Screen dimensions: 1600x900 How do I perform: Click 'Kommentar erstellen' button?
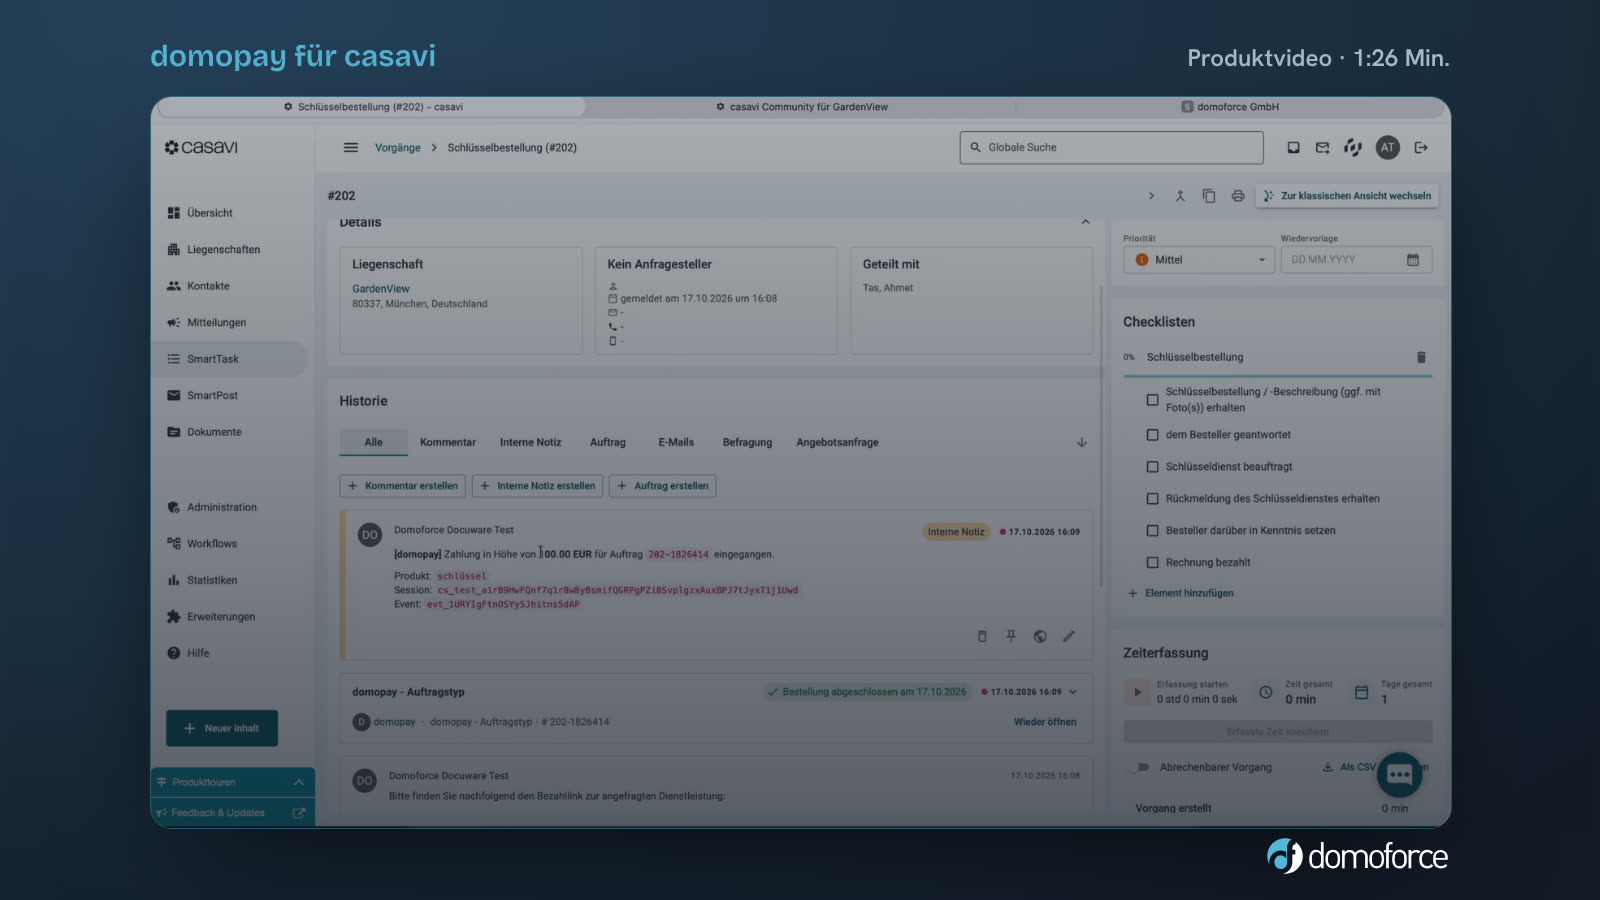pos(402,486)
